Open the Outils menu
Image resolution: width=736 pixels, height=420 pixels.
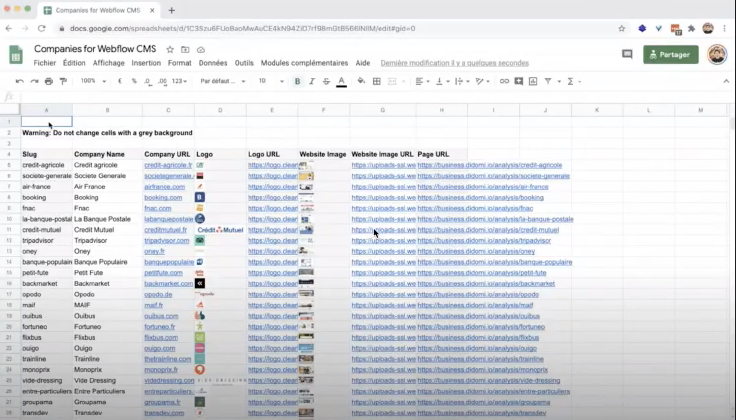(x=244, y=63)
